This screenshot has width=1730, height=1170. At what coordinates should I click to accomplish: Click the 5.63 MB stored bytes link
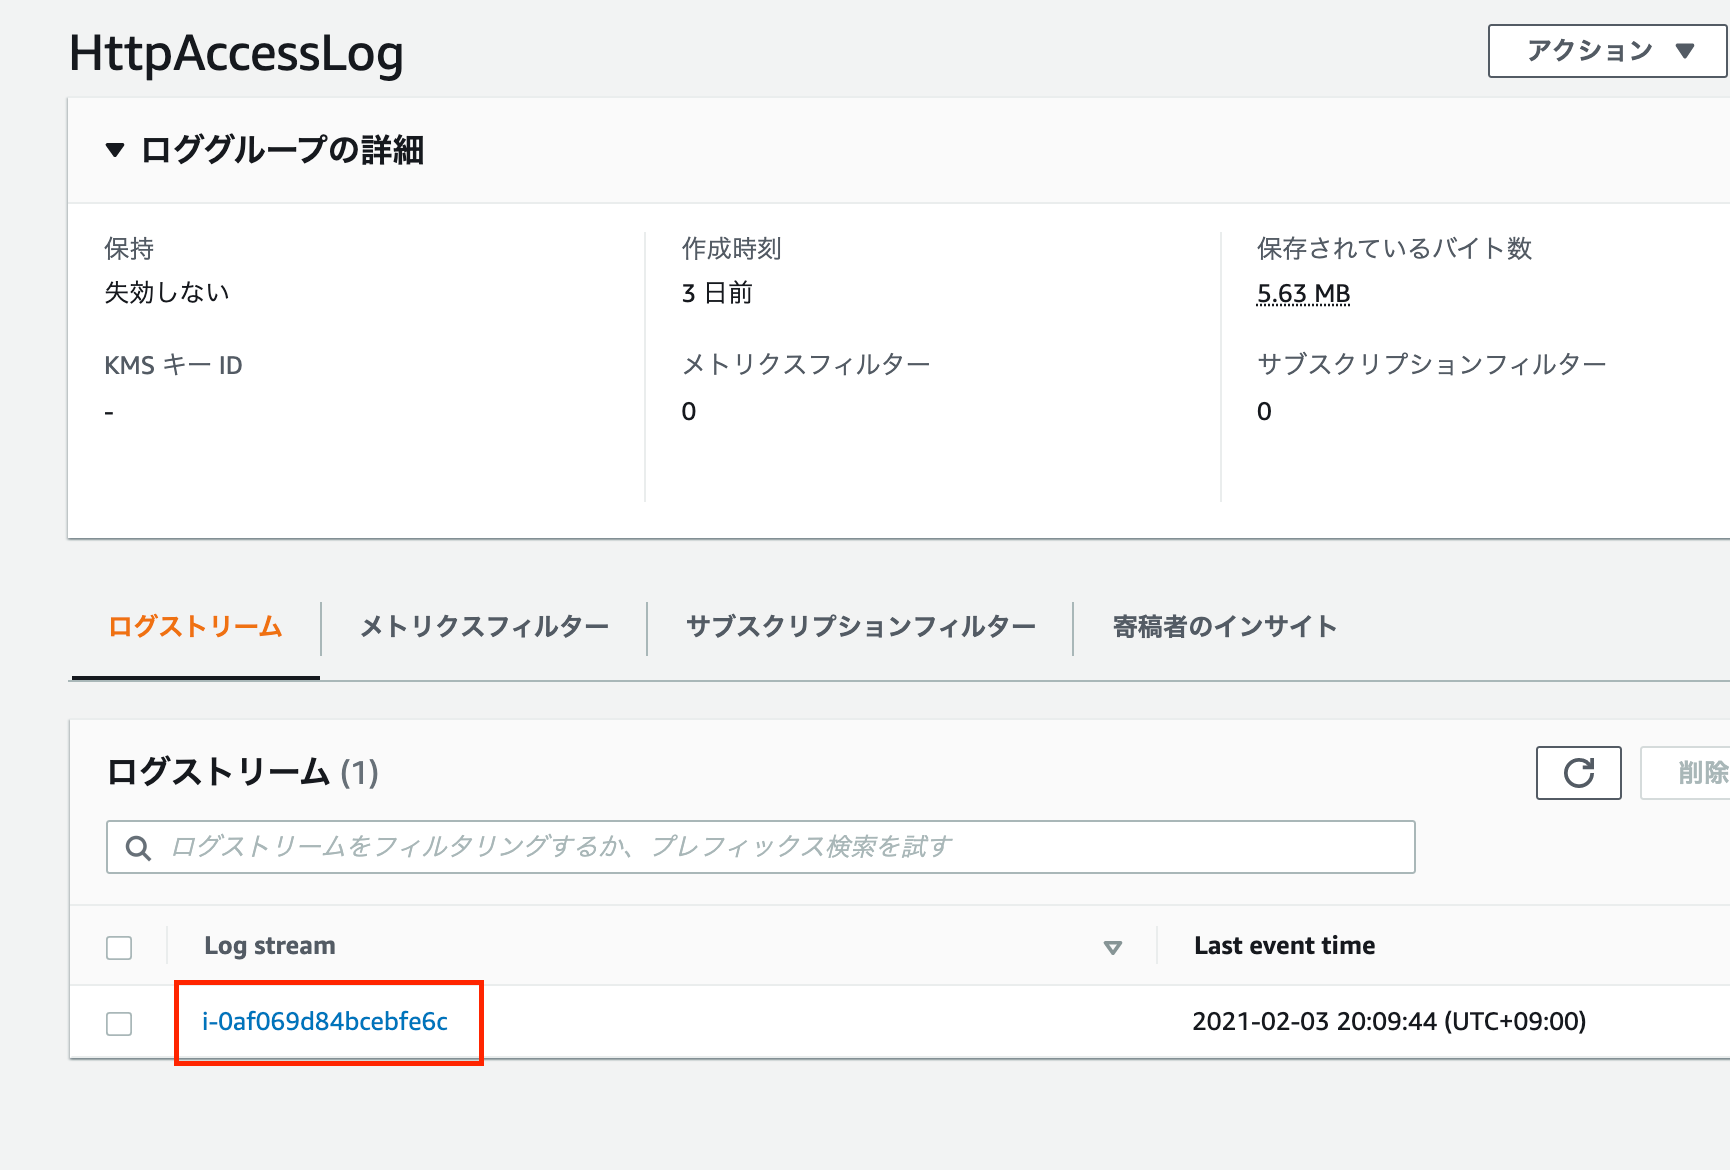[x=1302, y=293]
